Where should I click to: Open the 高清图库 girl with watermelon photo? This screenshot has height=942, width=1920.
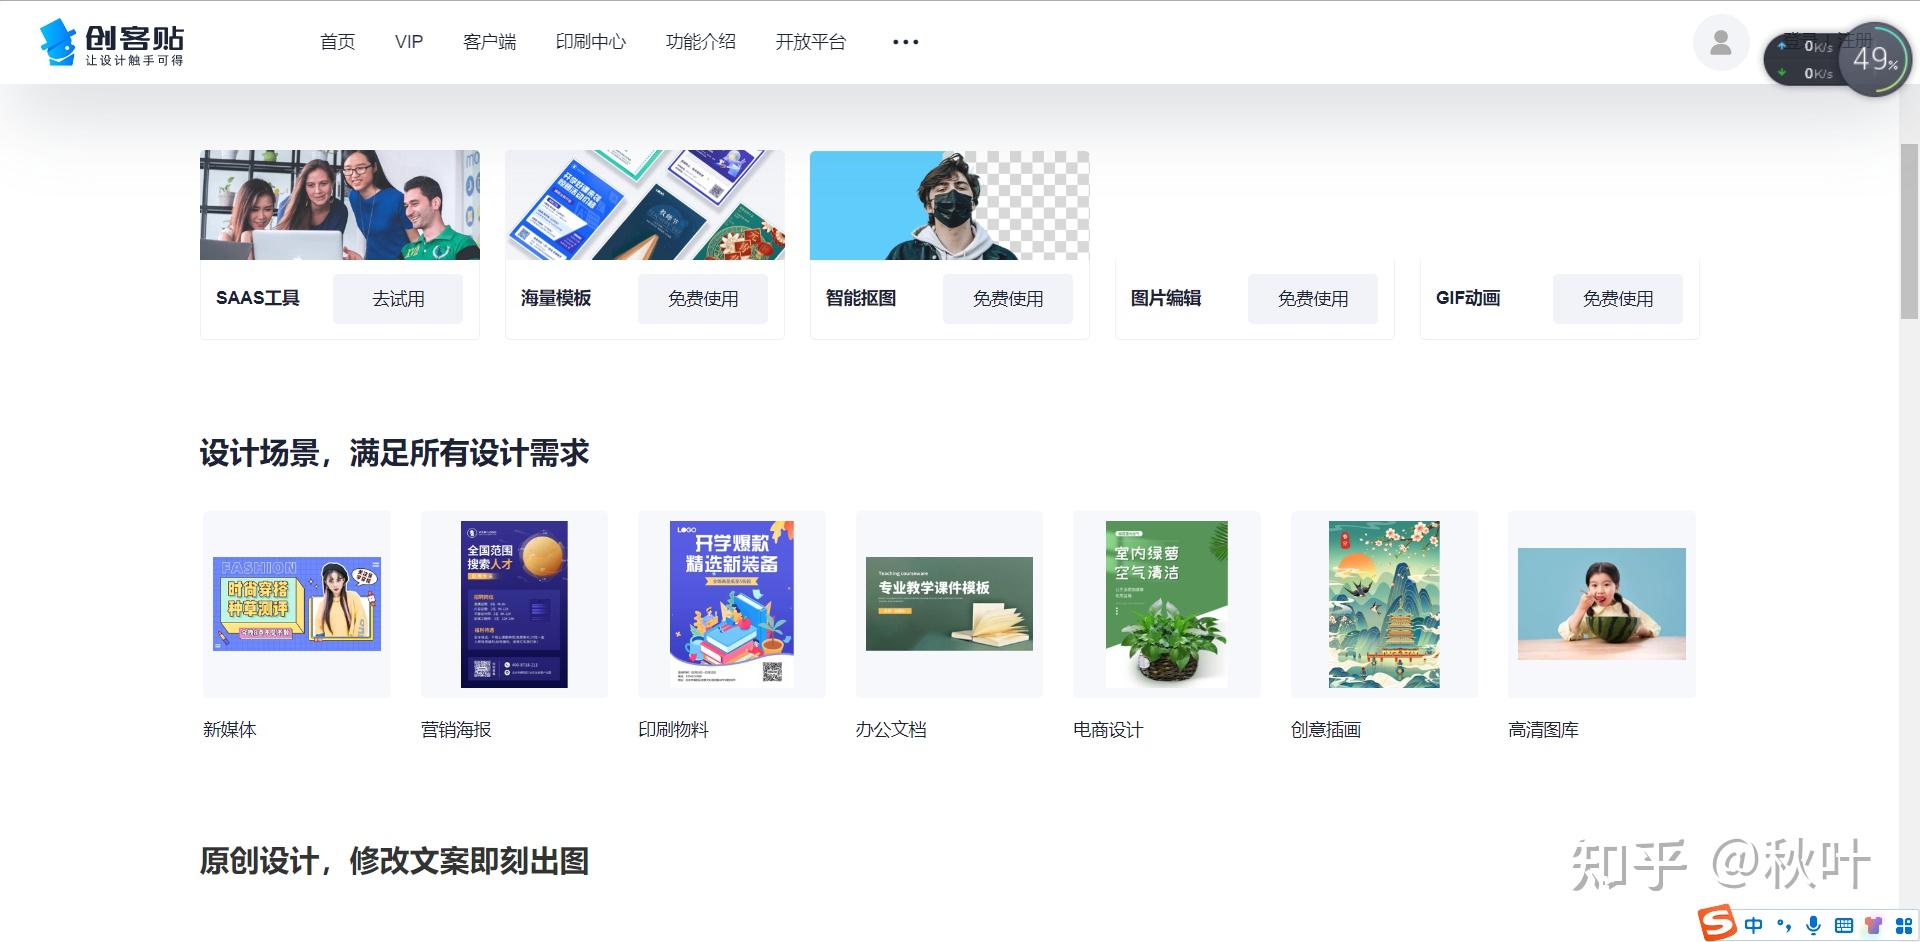click(1602, 604)
